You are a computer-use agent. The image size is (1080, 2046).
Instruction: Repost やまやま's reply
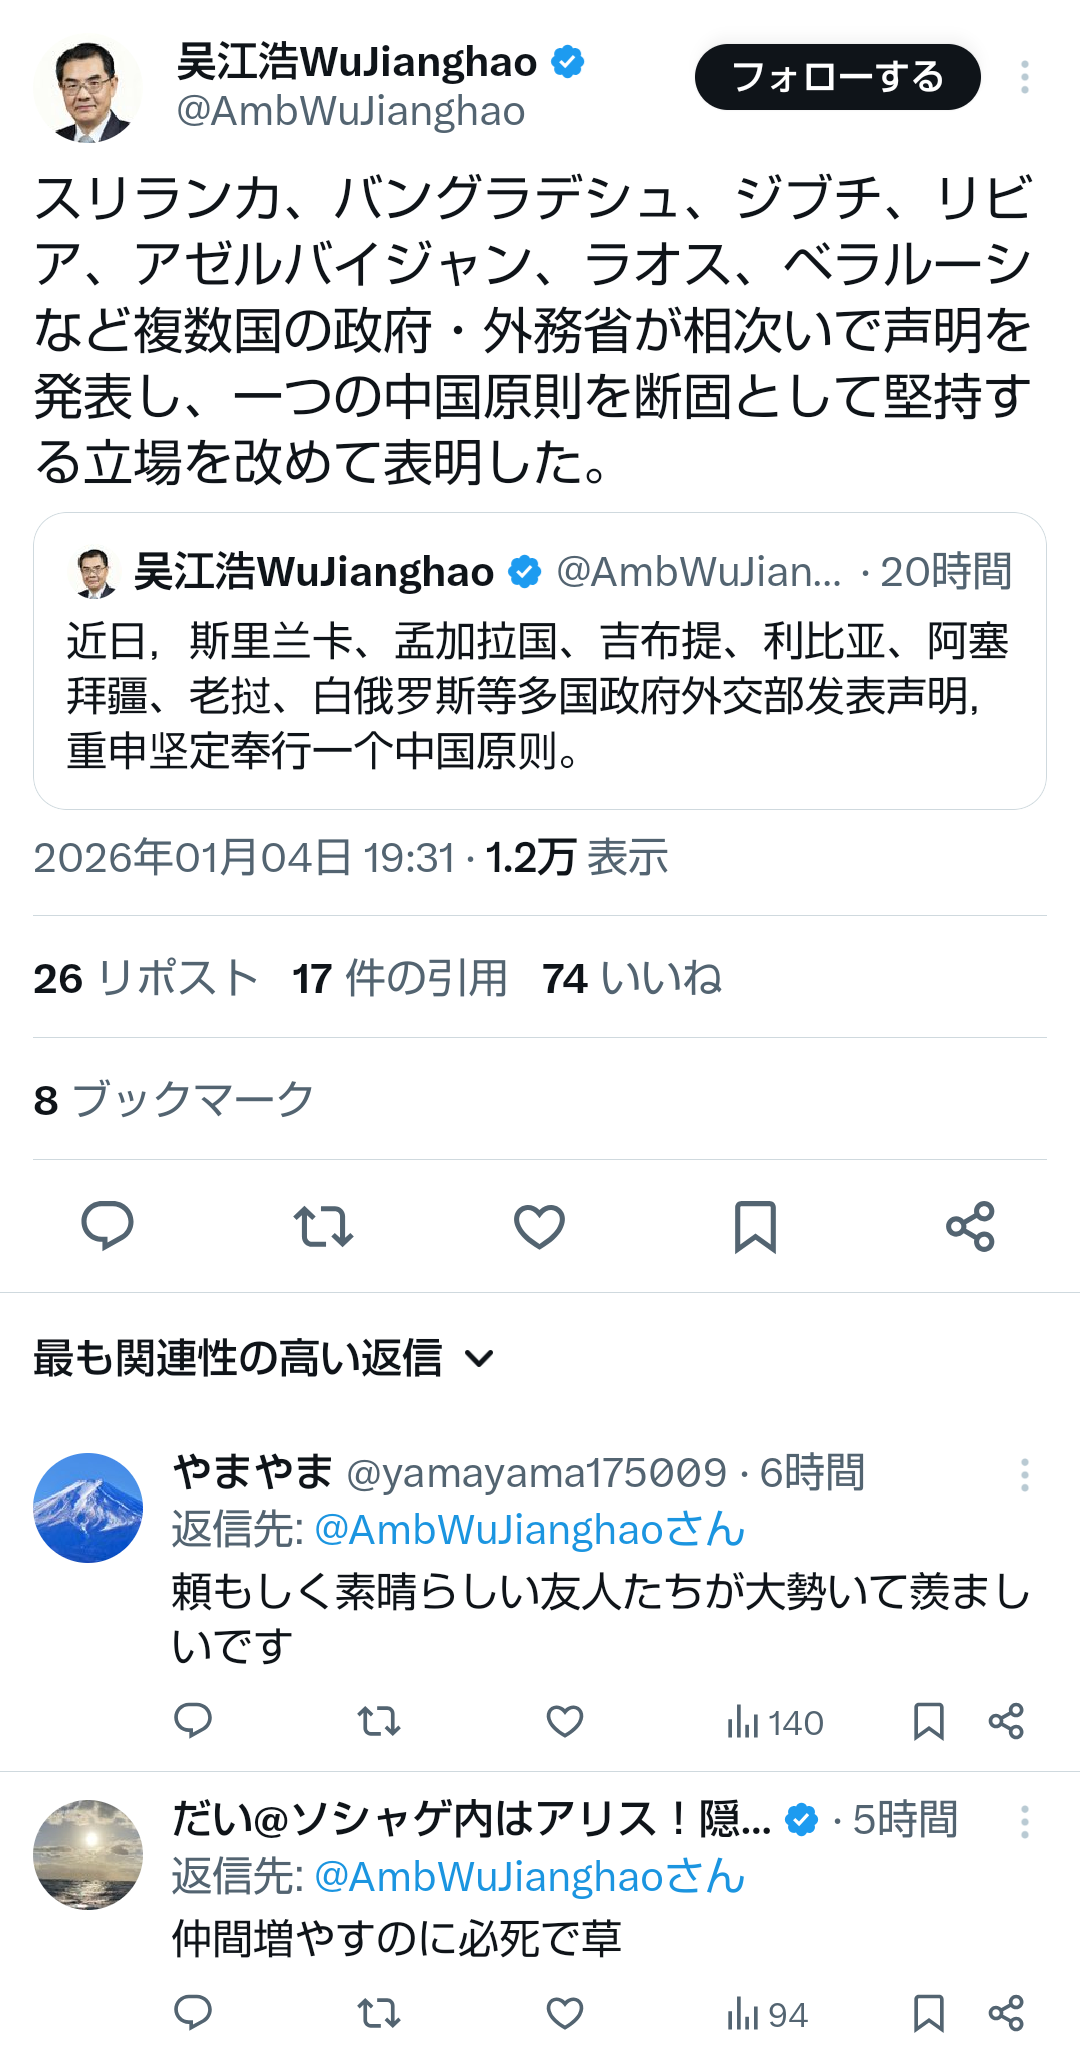click(x=379, y=1721)
